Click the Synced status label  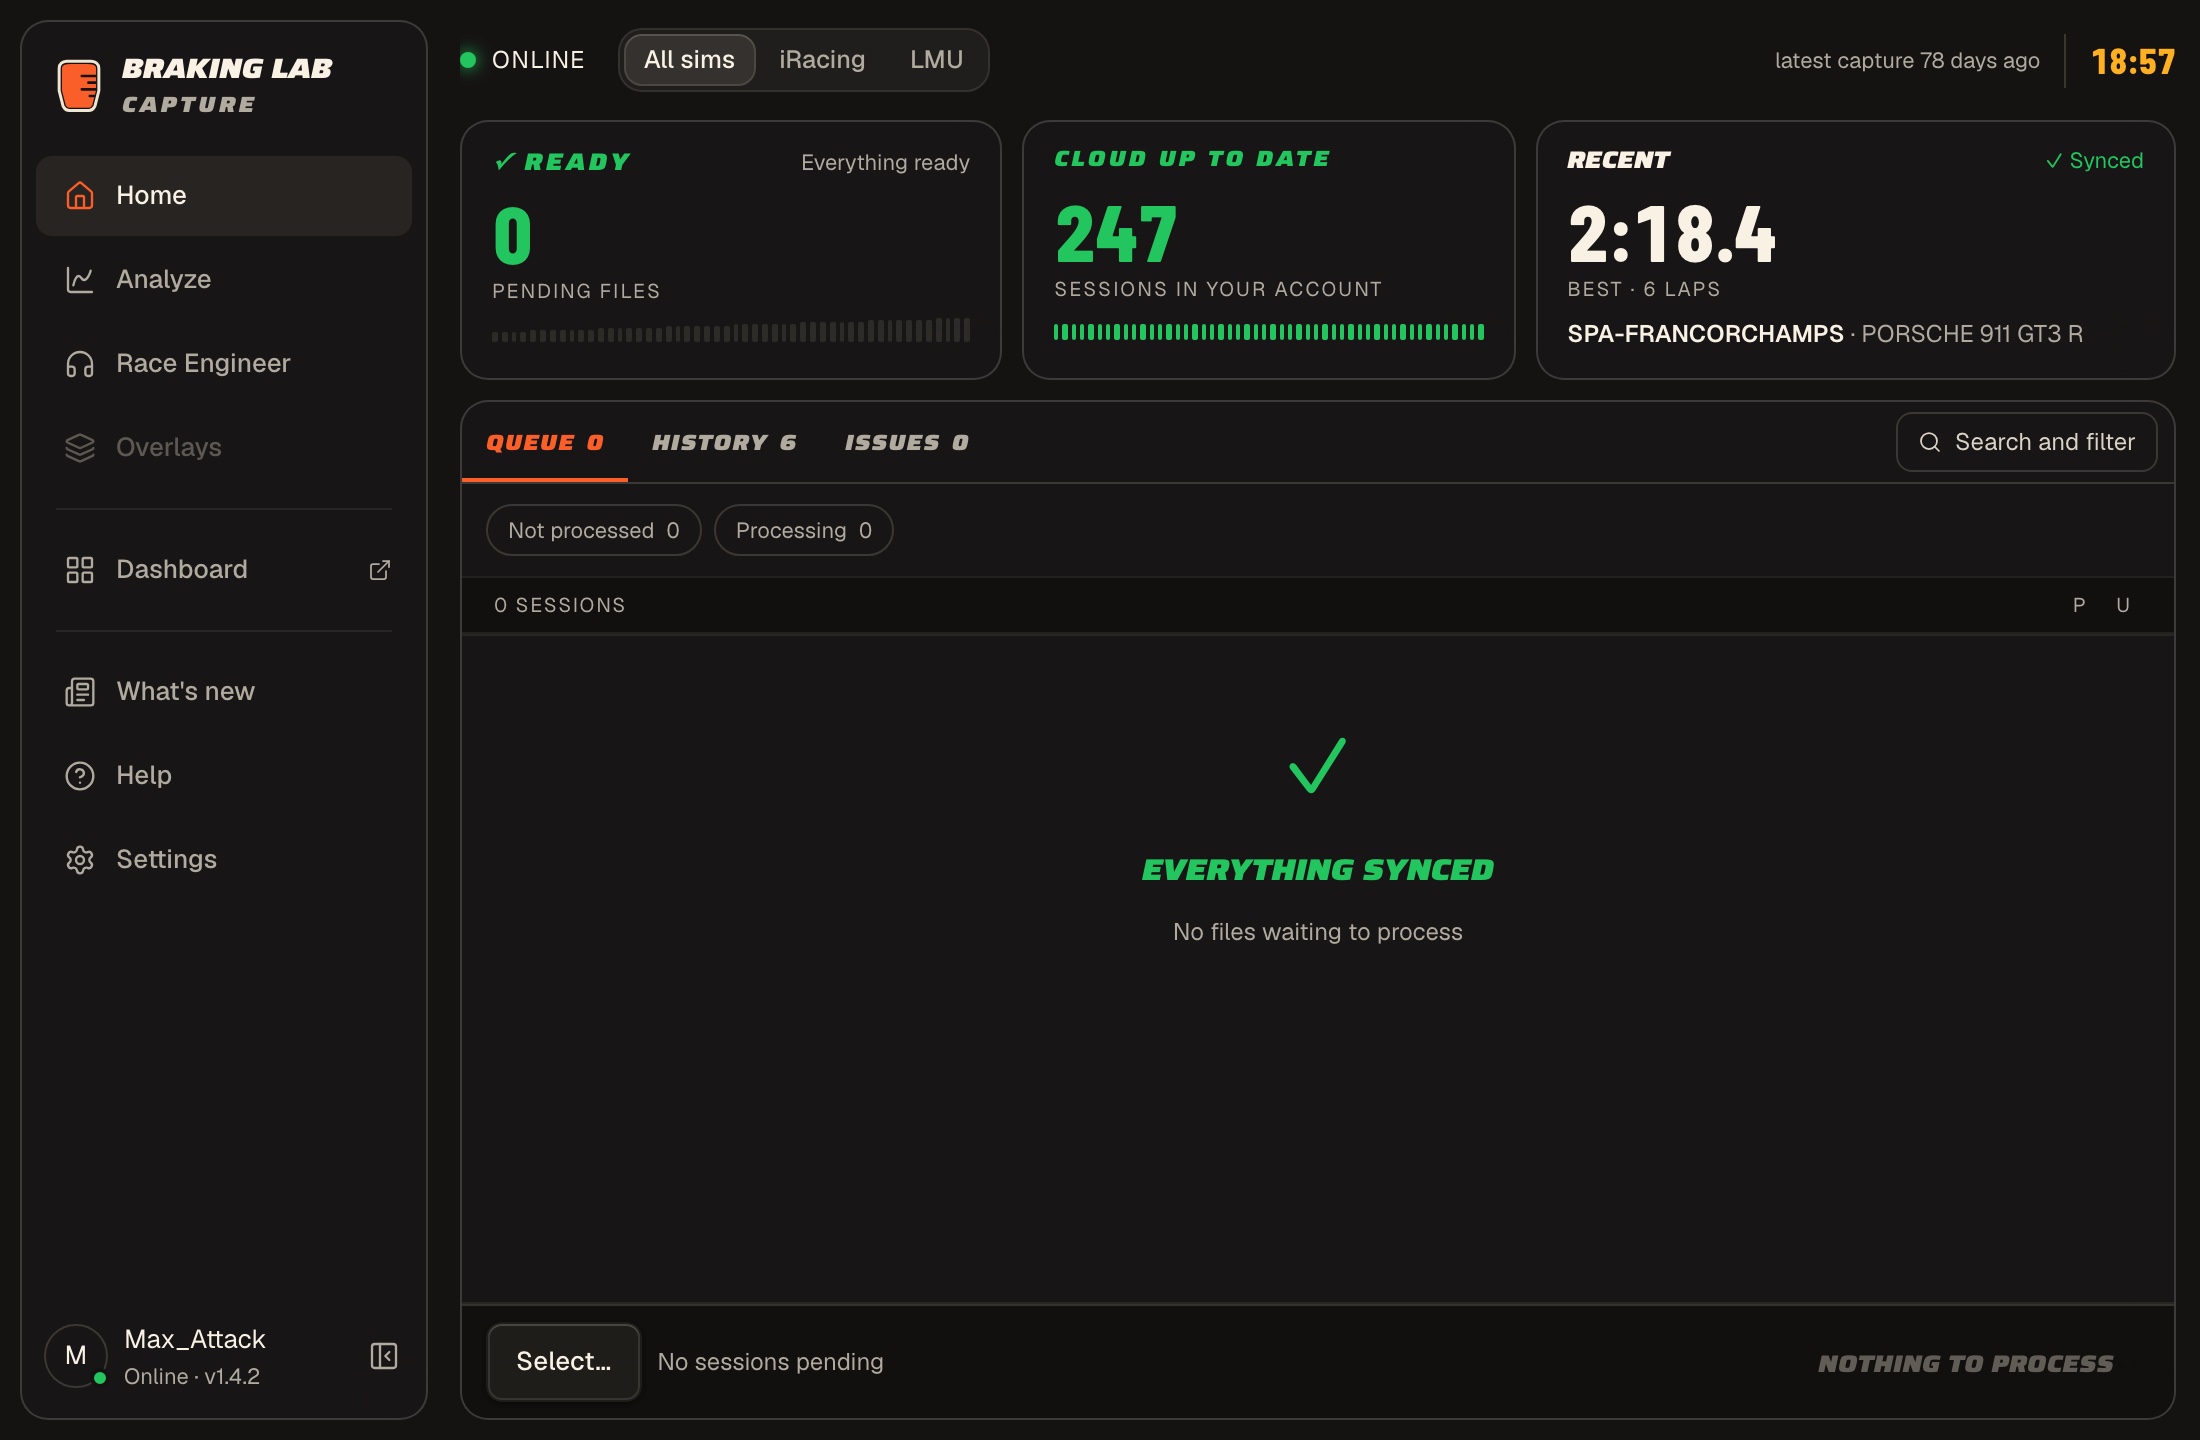pos(2094,161)
